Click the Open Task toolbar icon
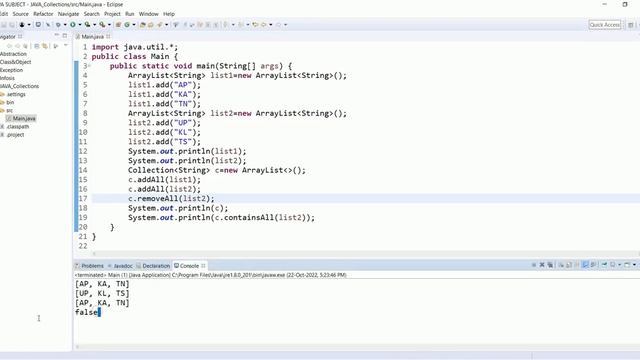Screen dimensions: 640x360 point(151,25)
